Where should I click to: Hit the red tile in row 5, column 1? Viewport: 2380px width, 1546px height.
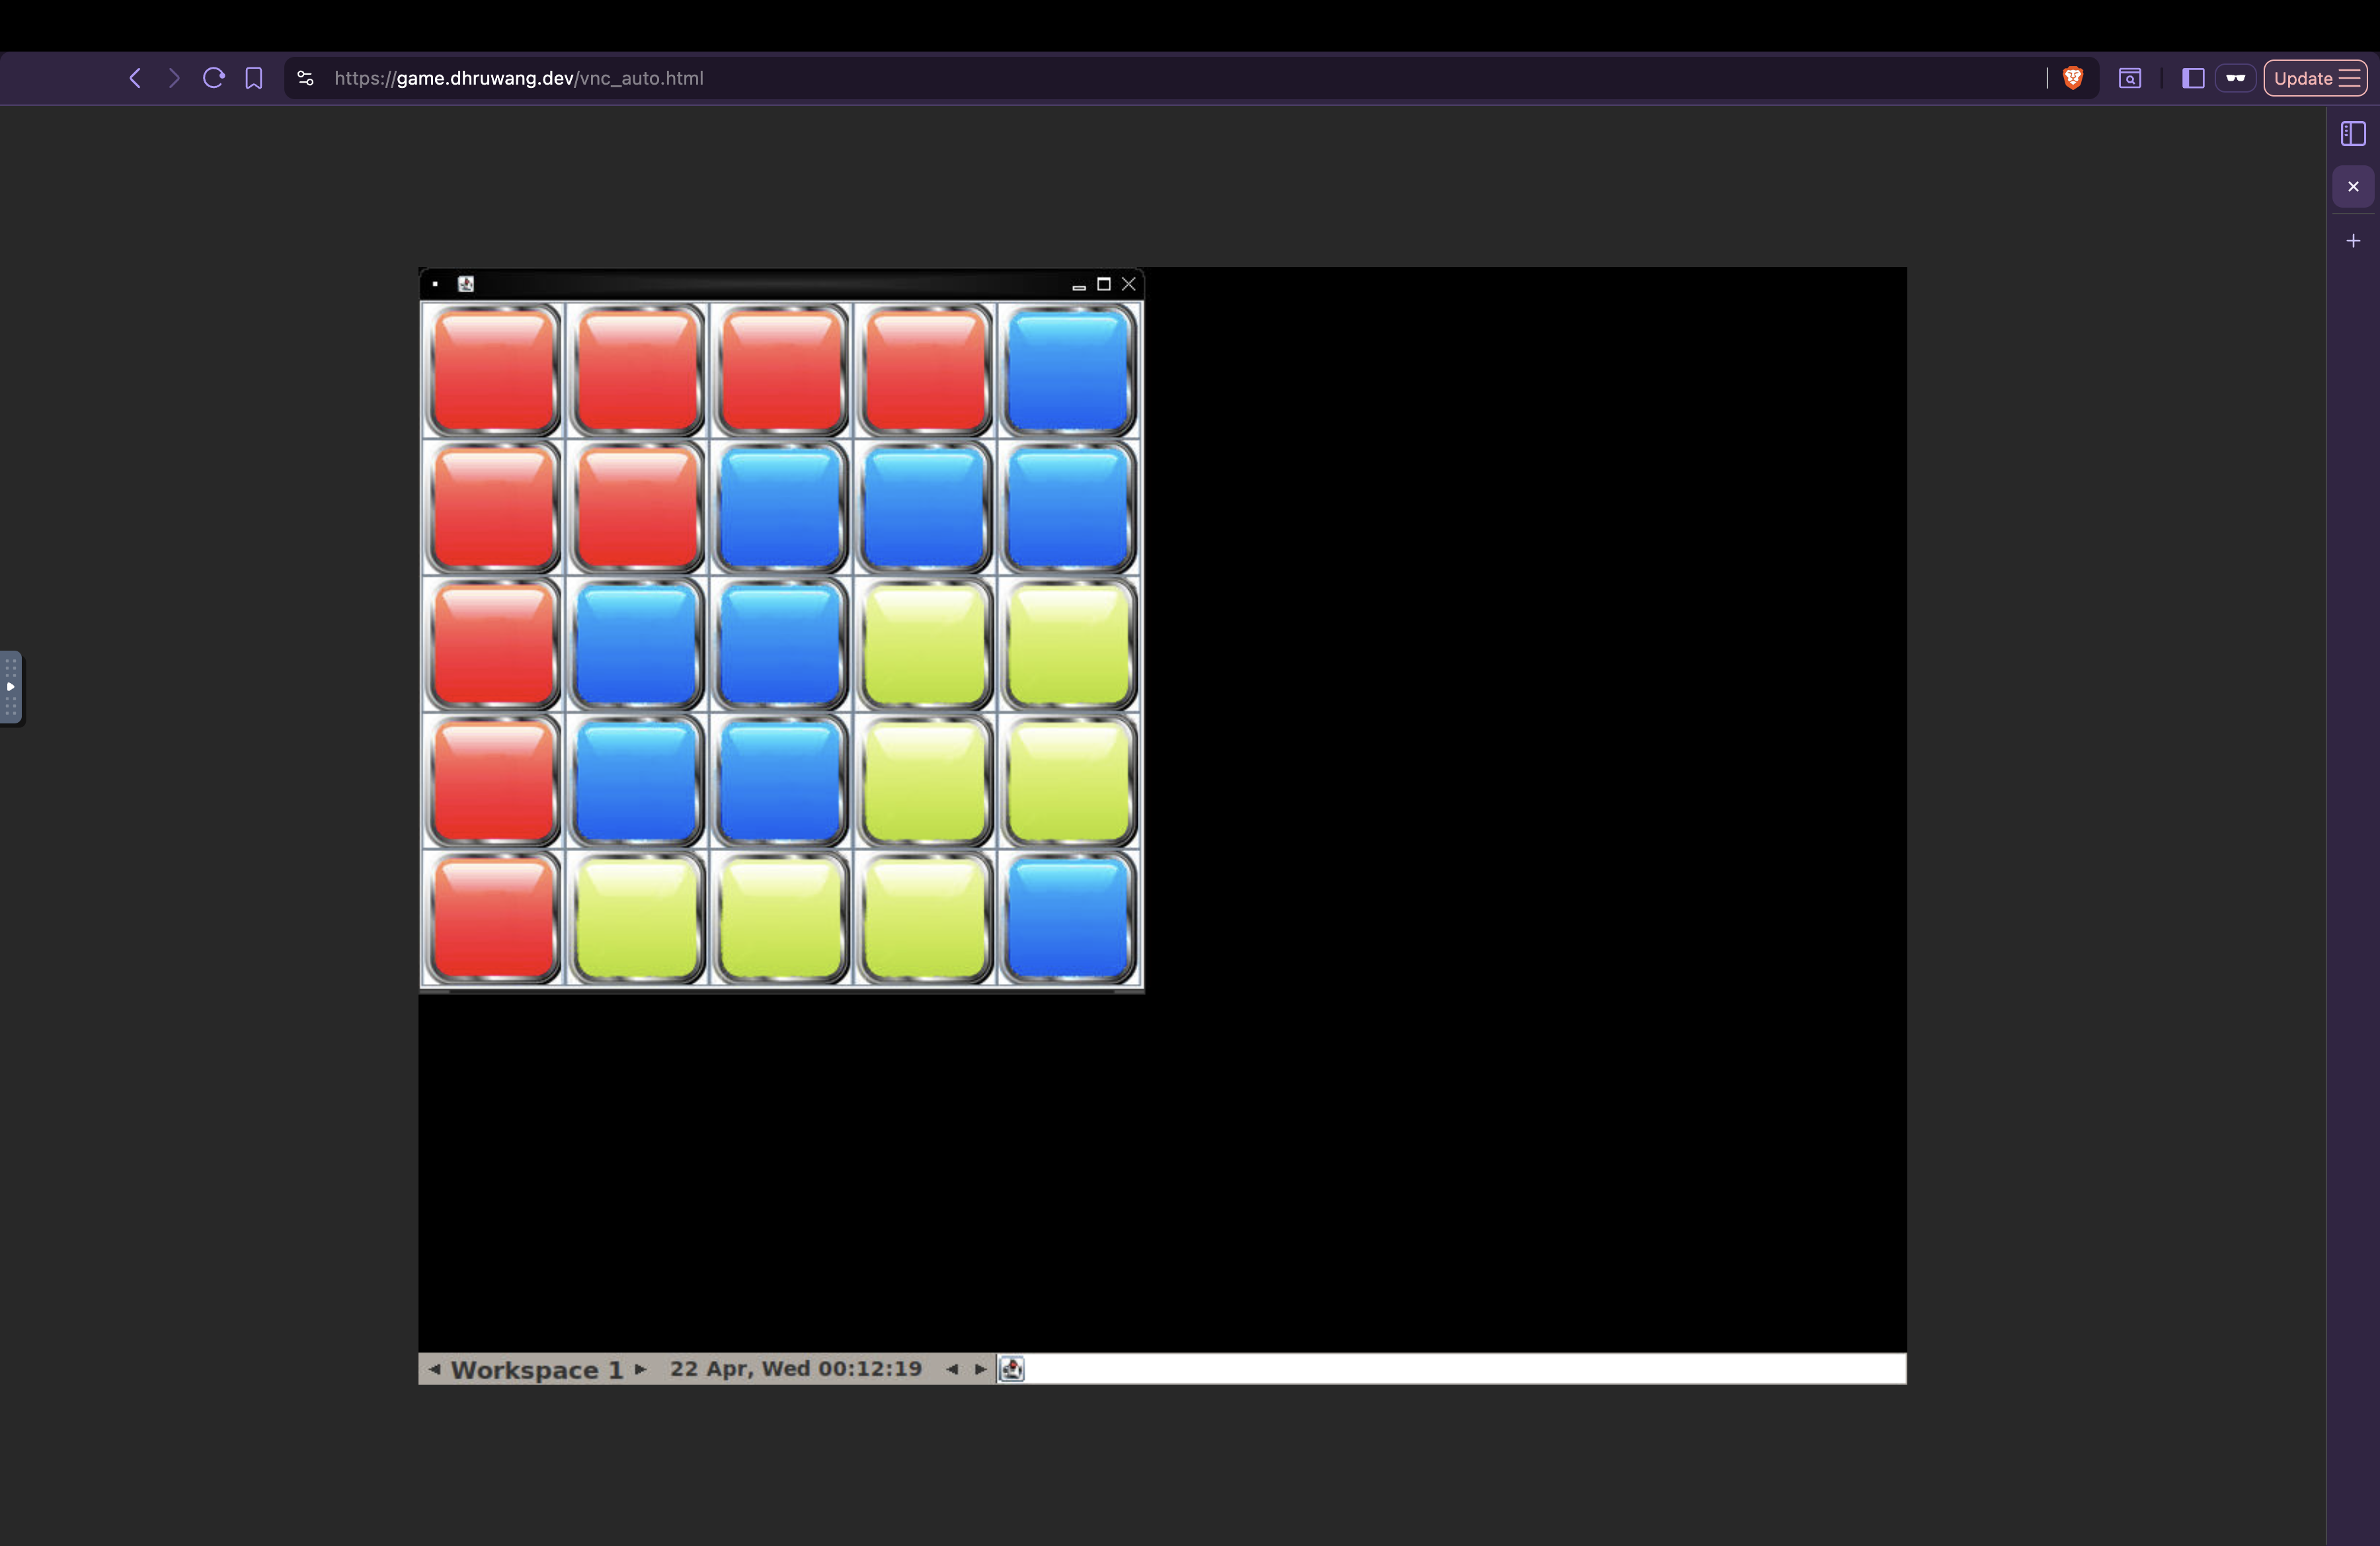tap(494, 919)
